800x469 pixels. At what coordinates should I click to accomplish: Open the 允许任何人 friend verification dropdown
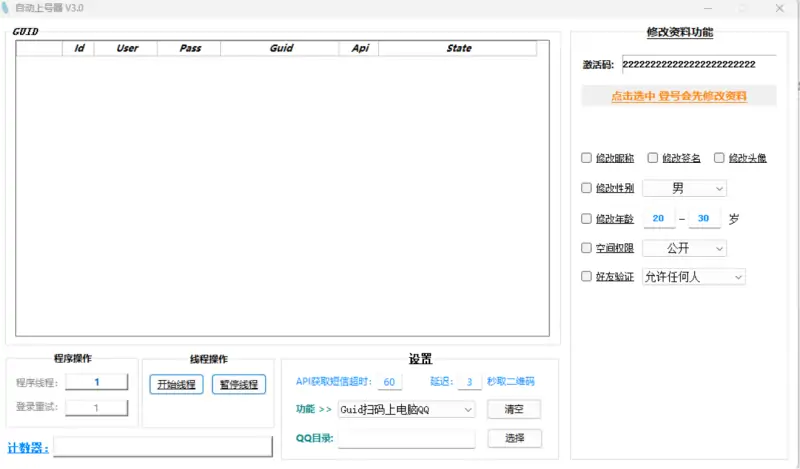693,277
